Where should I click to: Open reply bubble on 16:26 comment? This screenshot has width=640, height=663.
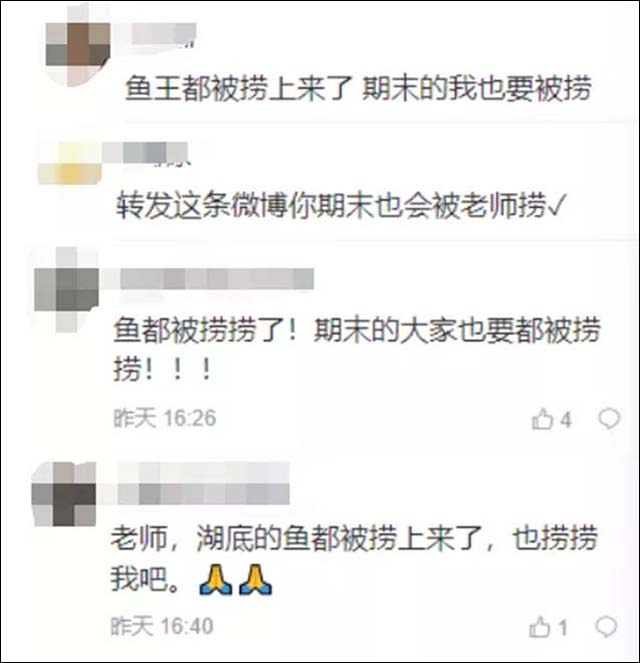609,419
